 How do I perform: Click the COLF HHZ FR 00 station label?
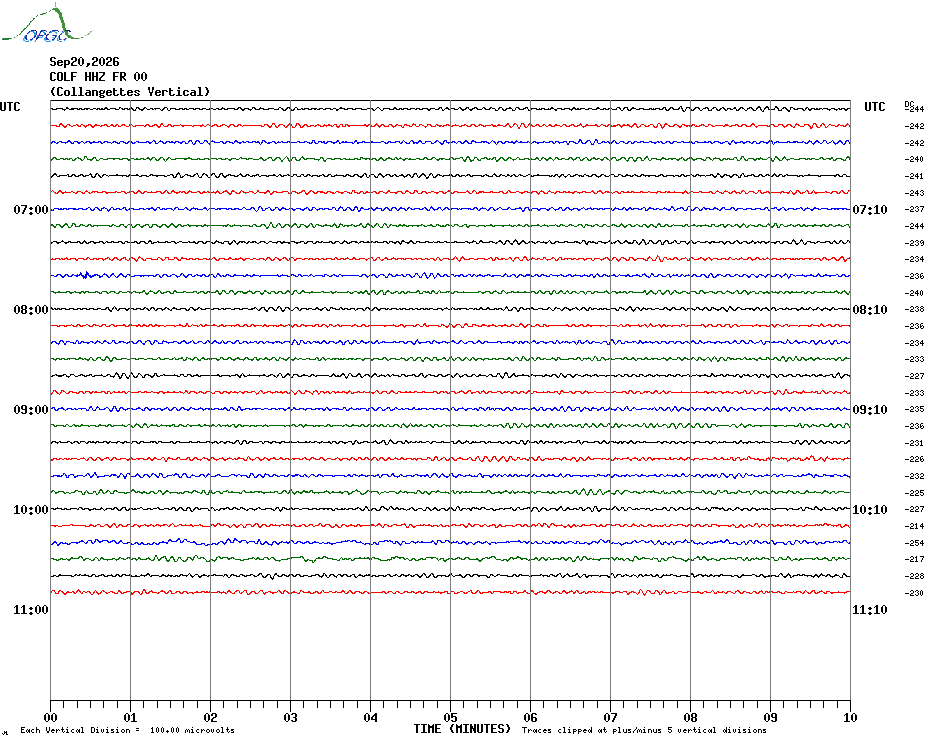tap(98, 77)
